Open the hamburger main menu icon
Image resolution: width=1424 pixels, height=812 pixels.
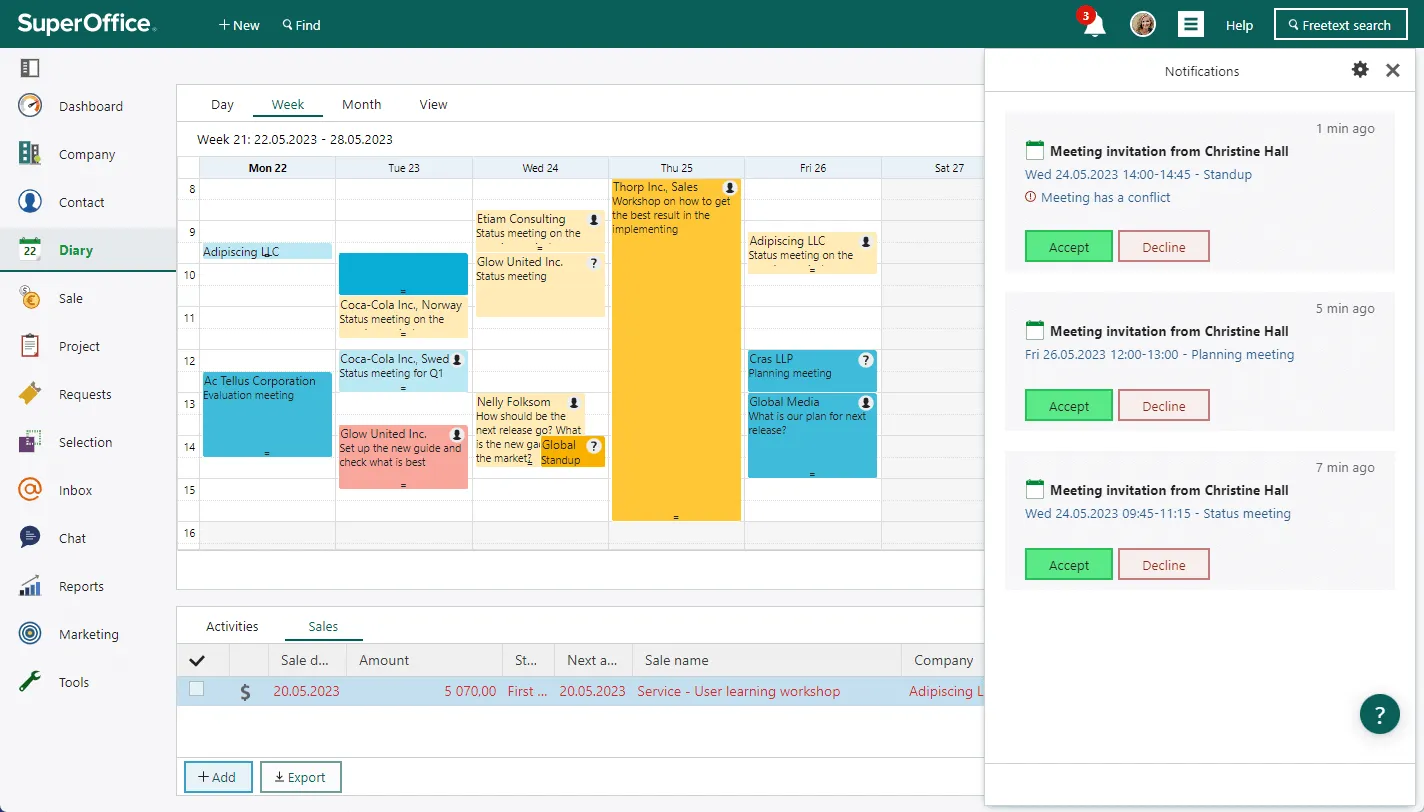pyautogui.click(x=1190, y=25)
